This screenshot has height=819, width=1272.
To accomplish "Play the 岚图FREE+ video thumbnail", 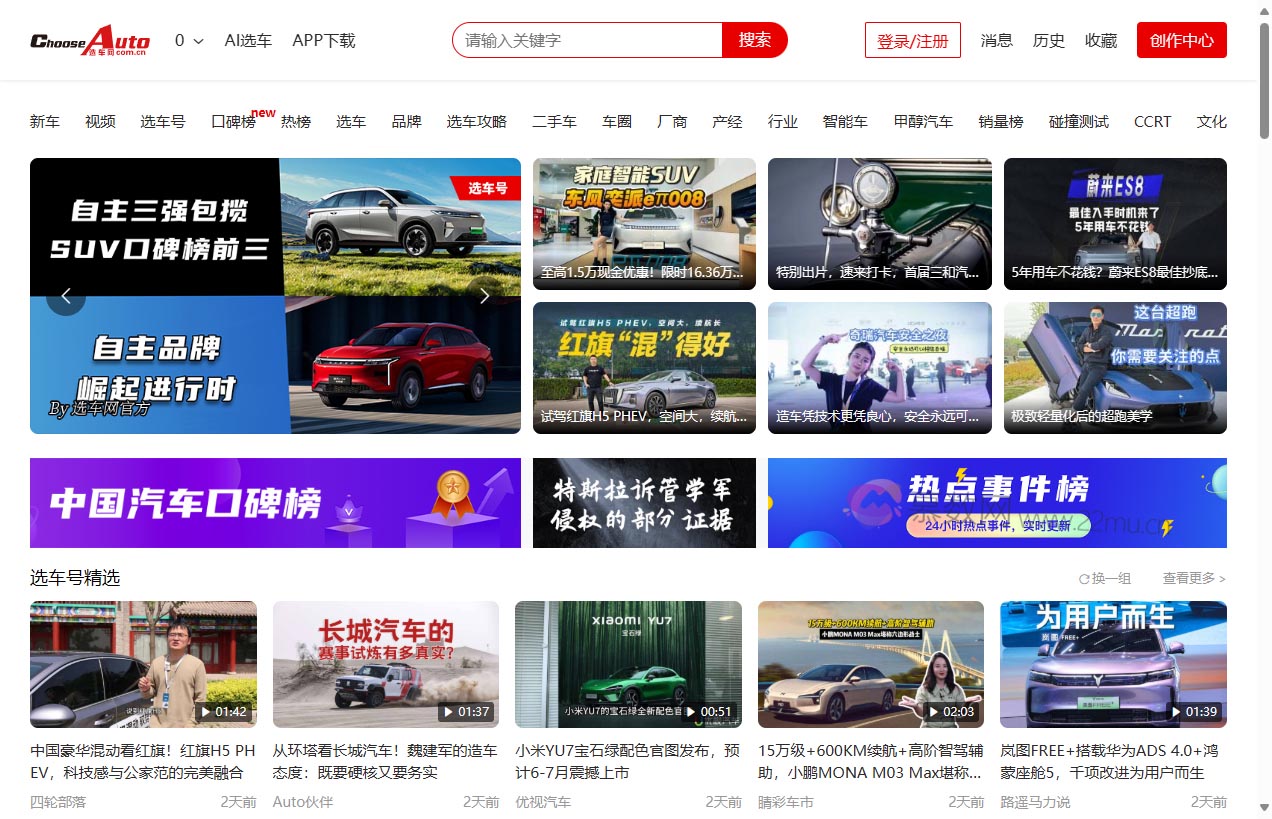I will pos(1113,664).
